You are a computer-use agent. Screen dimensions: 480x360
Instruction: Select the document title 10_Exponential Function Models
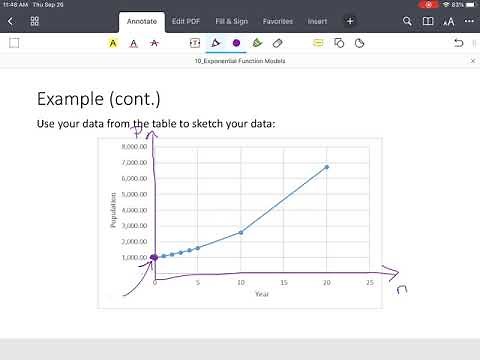coord(240,61)
